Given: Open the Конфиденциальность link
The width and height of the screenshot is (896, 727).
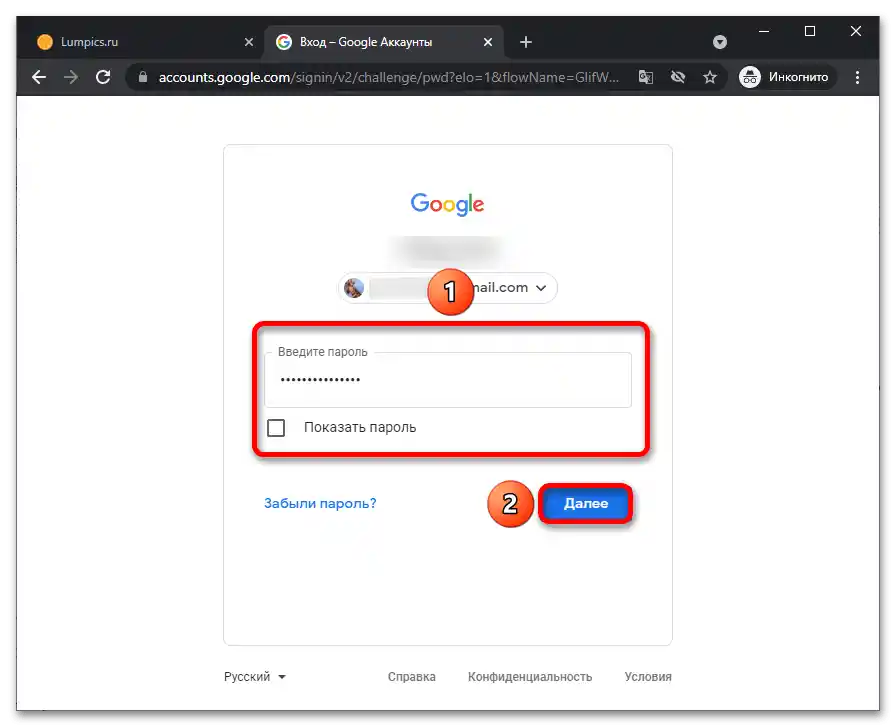Looking at the screenshot, I should (x=530, y=677).
